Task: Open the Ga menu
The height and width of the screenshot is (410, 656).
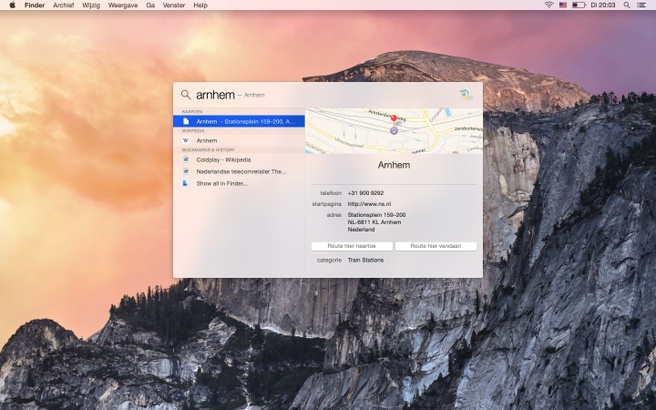Action: click(150, 5)
